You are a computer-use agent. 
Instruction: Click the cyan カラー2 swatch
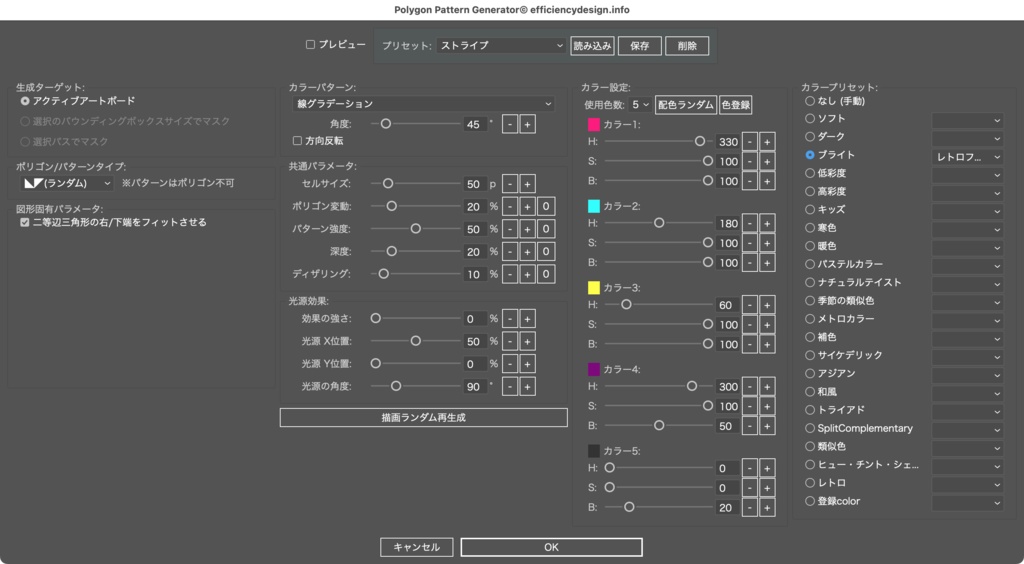tap(594, 206)
